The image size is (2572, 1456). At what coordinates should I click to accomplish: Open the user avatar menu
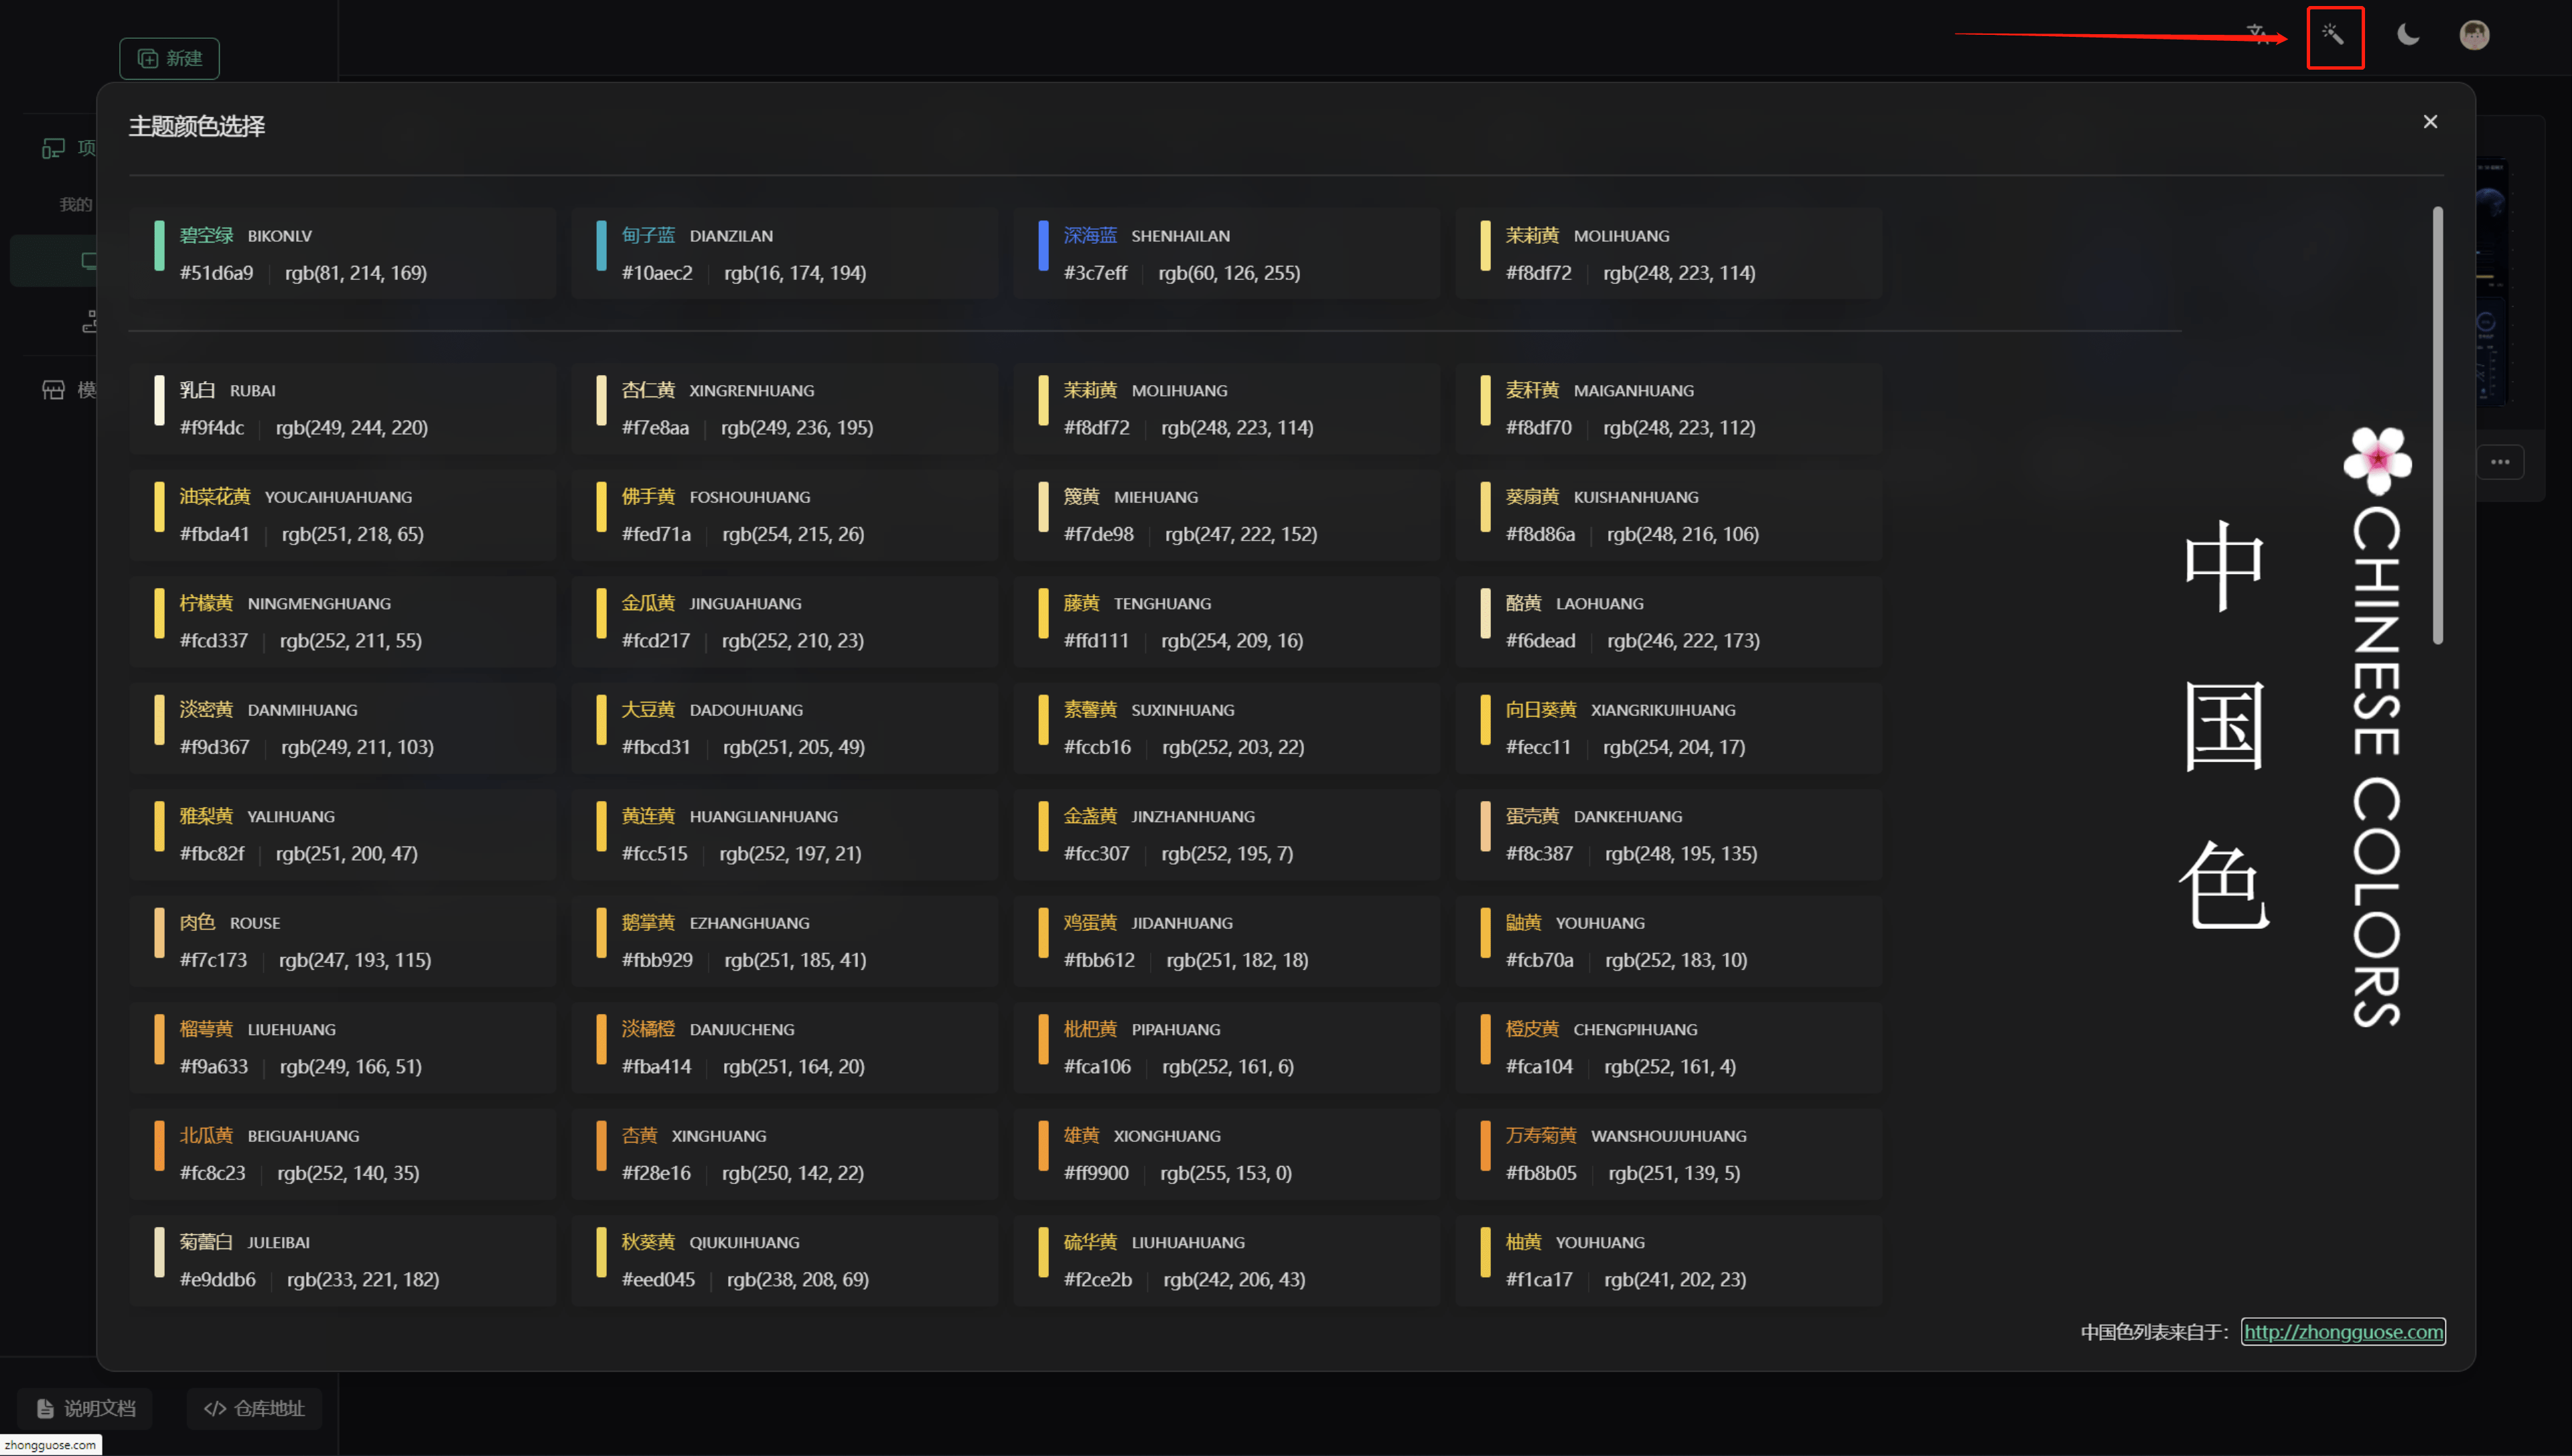(x=2474, y=35)
